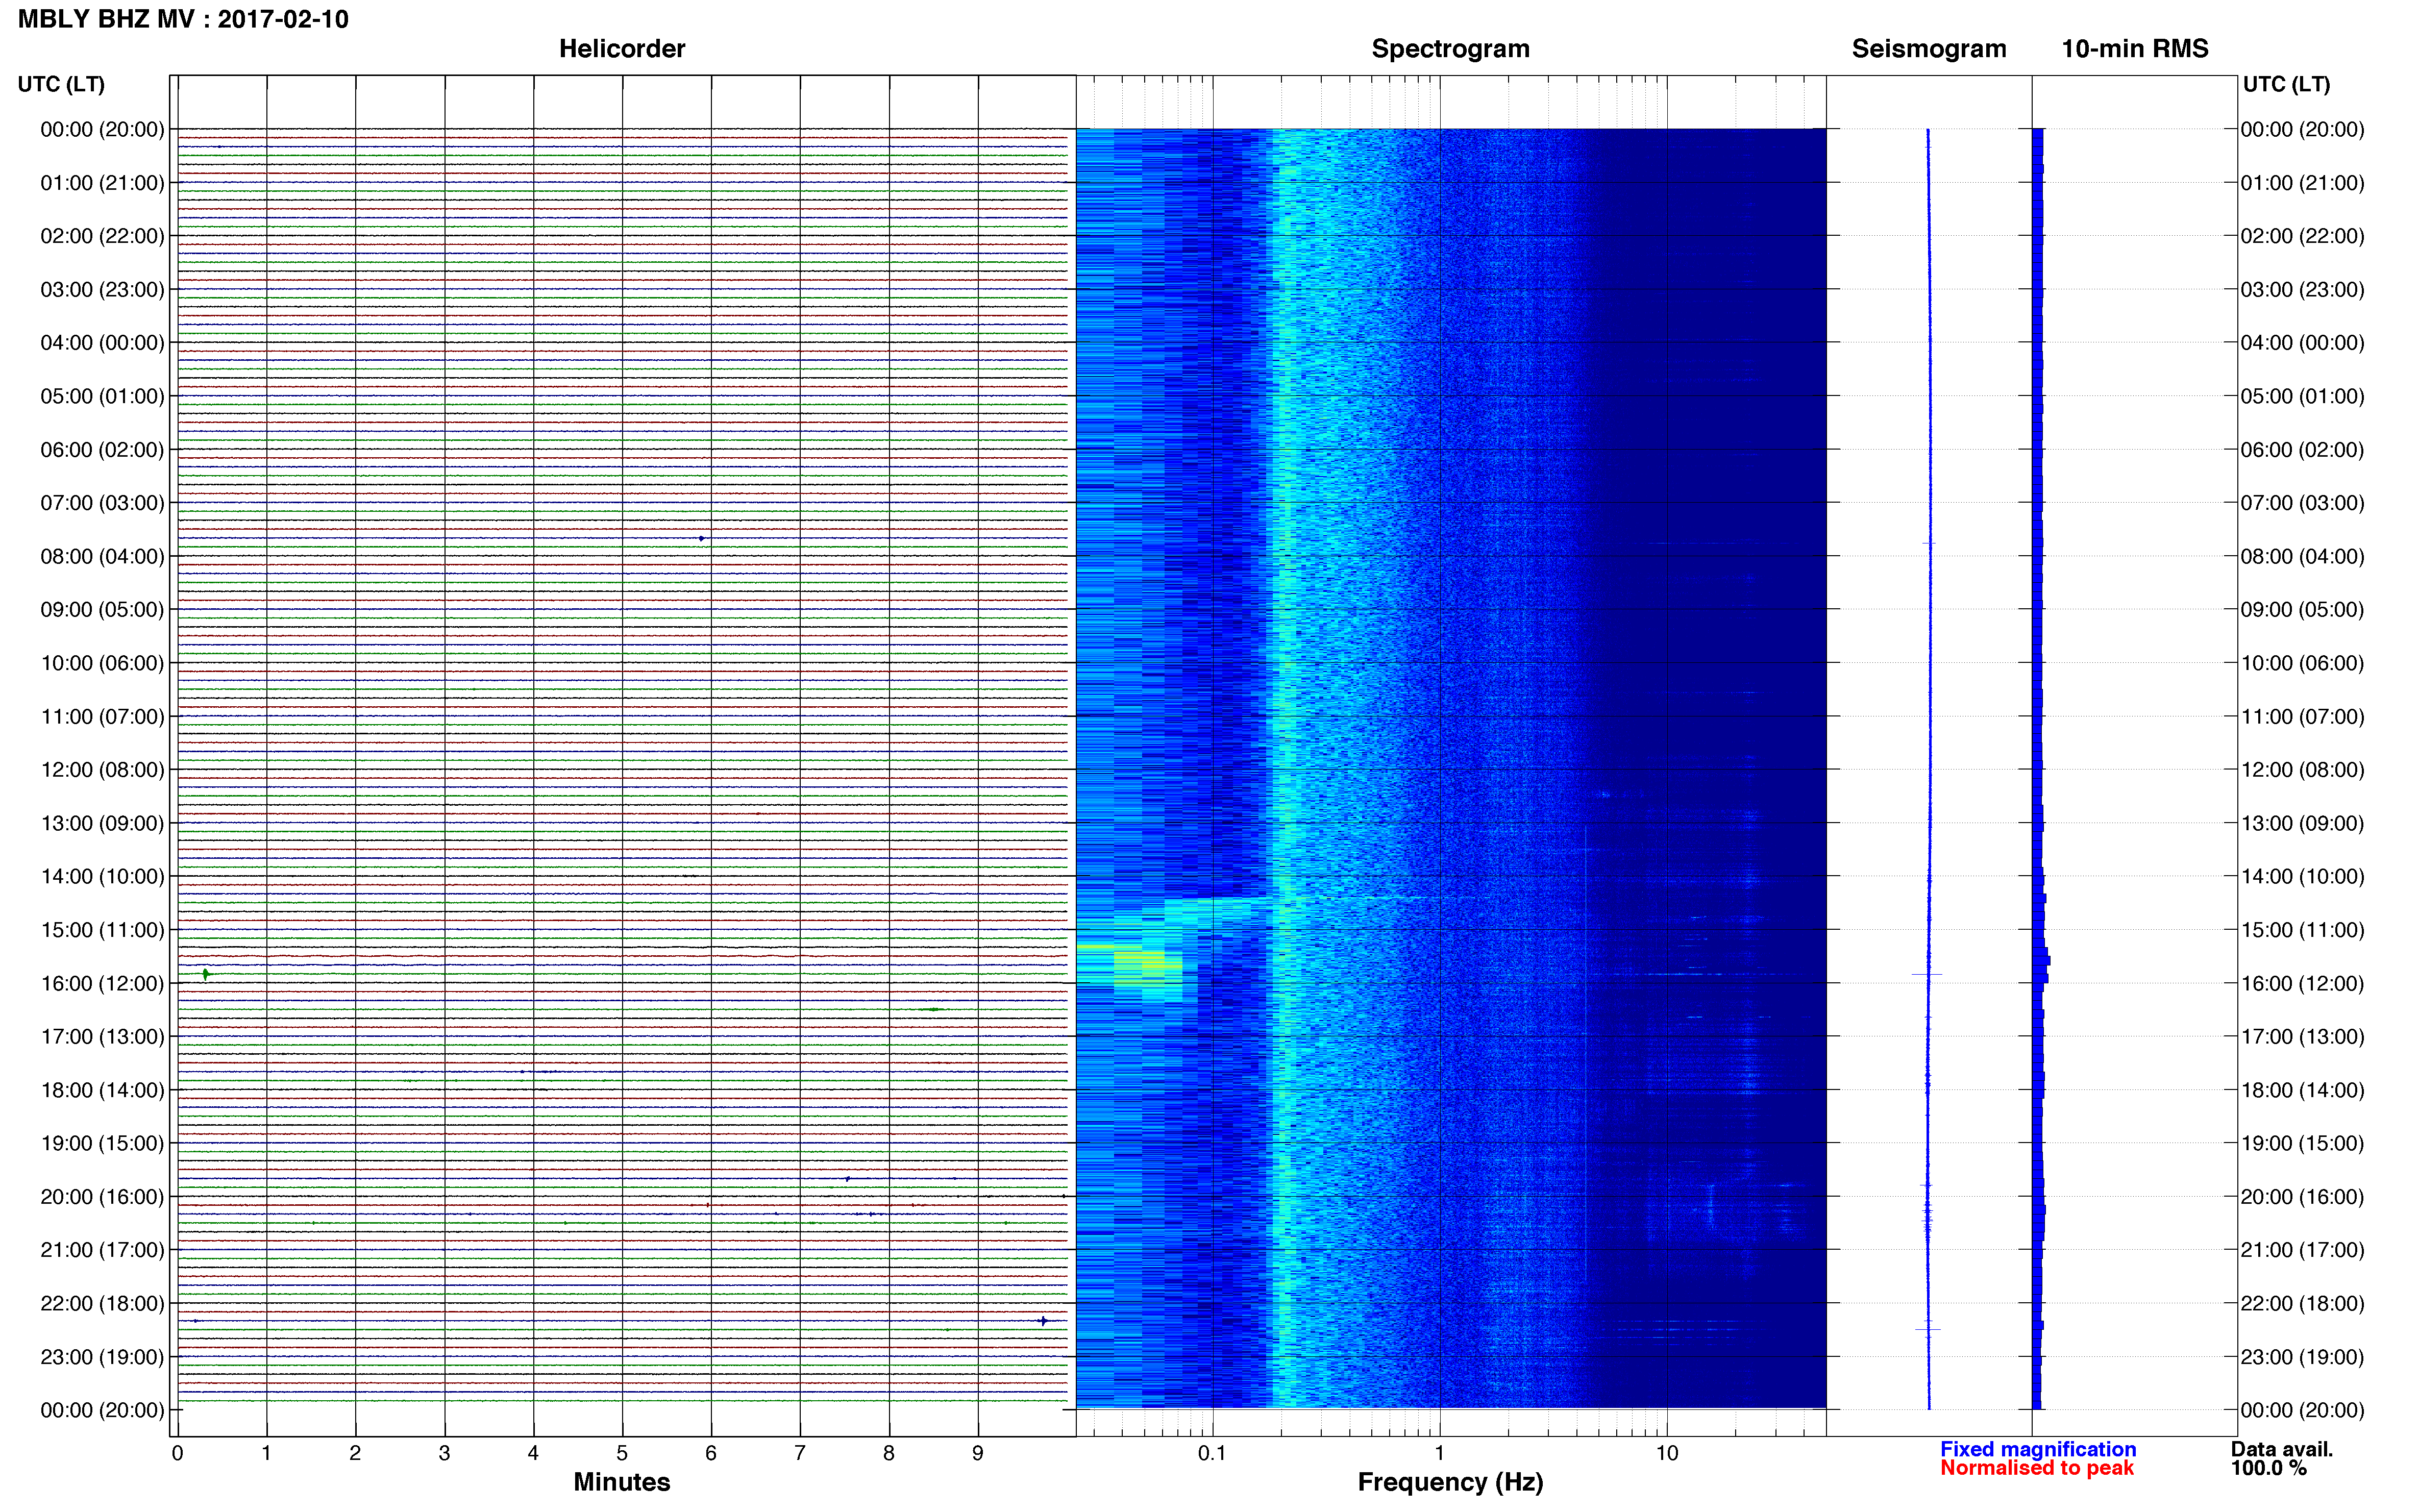The image size is (2419, 1512).
Task: Click Helicorder time label 06:00 (02:00)
Action: pos(102,450)
